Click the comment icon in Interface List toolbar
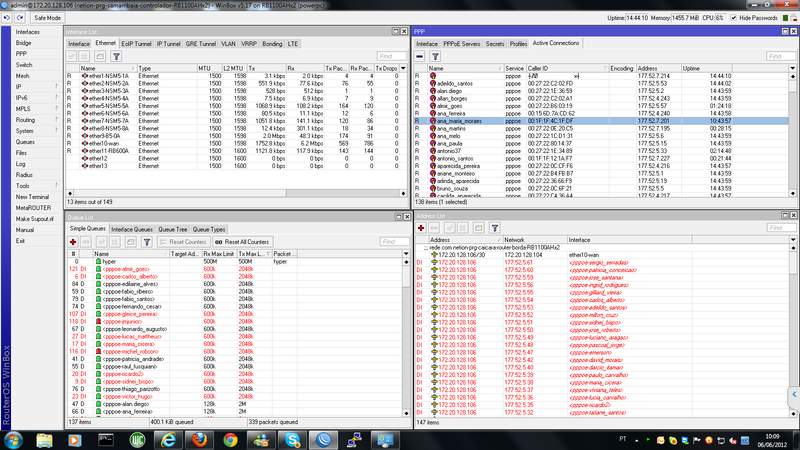 click(101, 56)
